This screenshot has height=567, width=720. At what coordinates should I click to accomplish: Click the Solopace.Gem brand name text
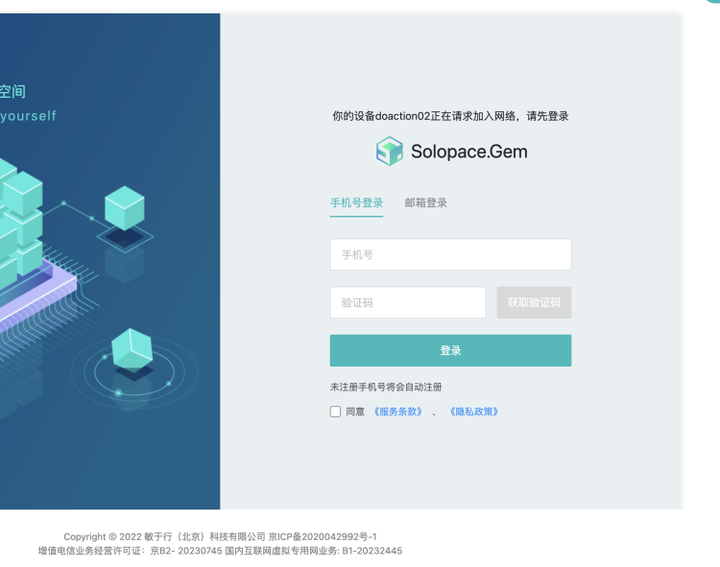pos(469,152)
